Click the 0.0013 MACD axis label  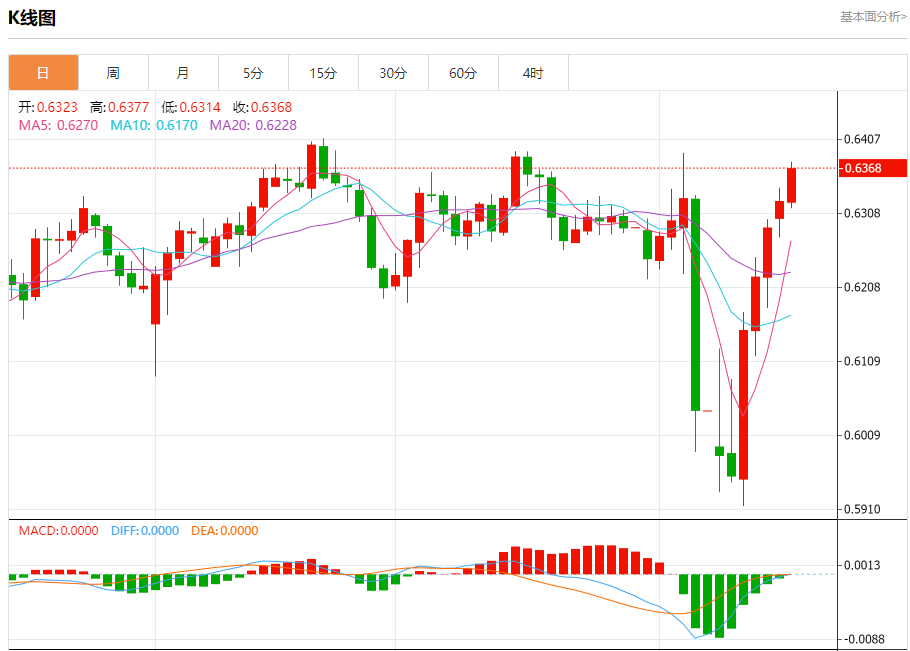[x=862, y=565]
